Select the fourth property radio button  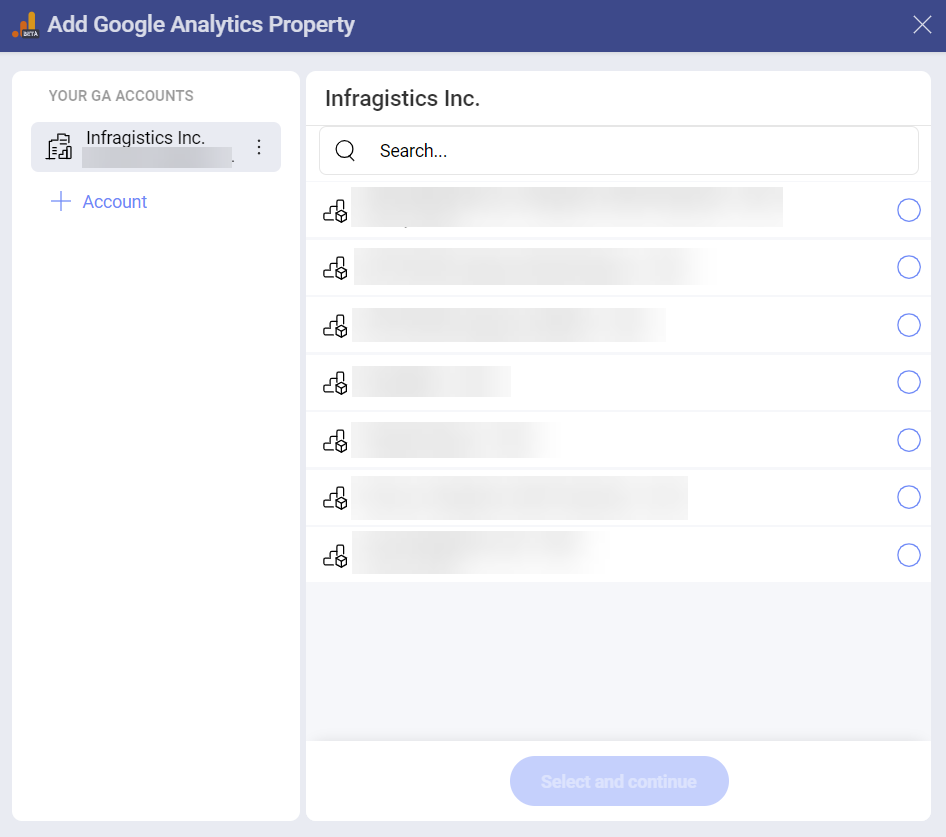[x=909, y=382]
